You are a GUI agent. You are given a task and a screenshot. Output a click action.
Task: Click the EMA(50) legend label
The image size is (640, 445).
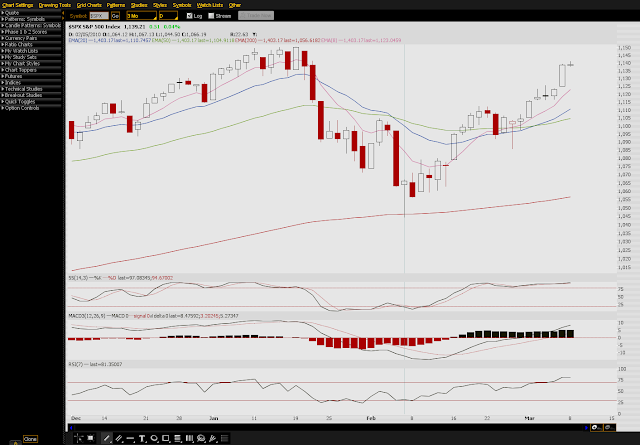point(160,40)
